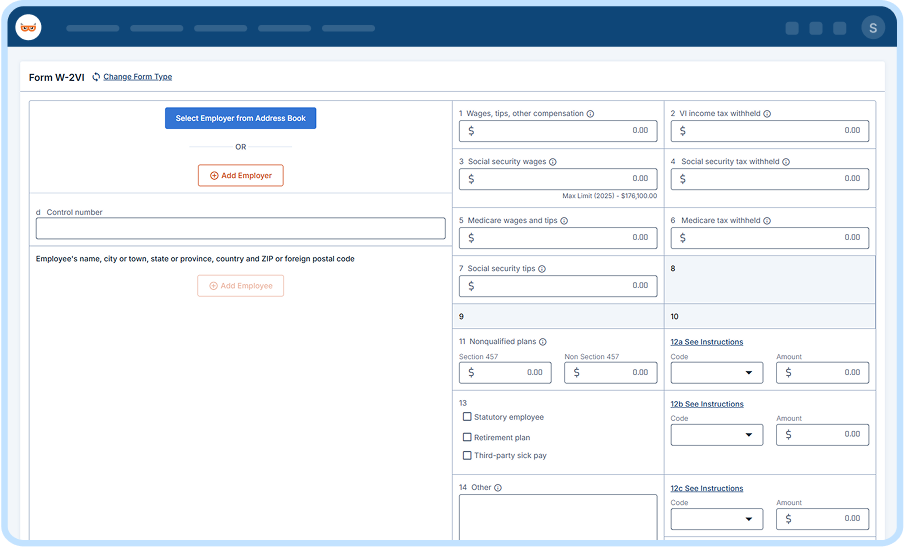The image size is (904, 547).
Task: Click the 12a Amount field
Action: point(822,372)
